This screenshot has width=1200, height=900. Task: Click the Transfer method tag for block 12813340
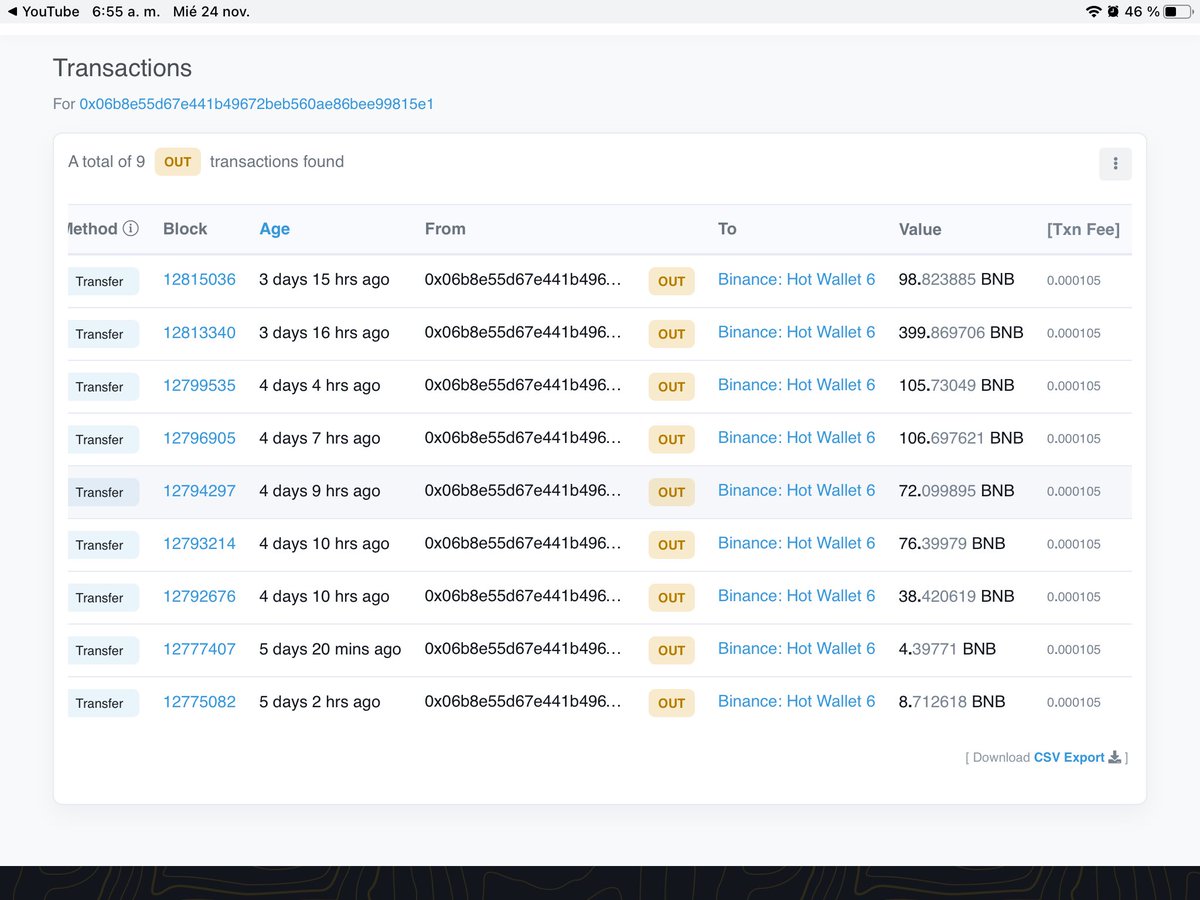tap(102, 334)
